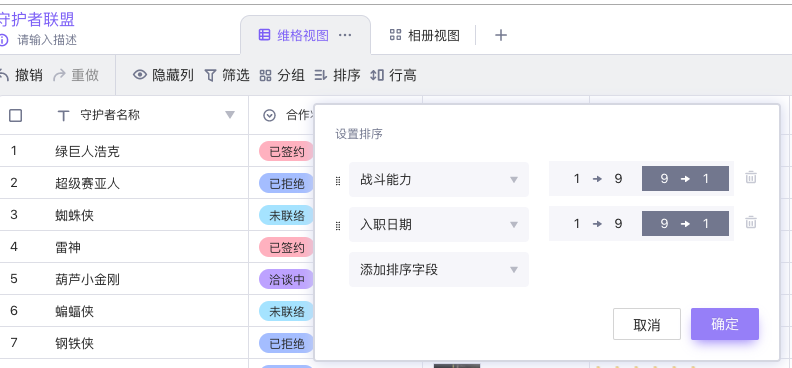This screenshot has height=368, width=792.
Task: Set 战斗能力 sort to ascending 1→9
Action: tap(597, 178)
